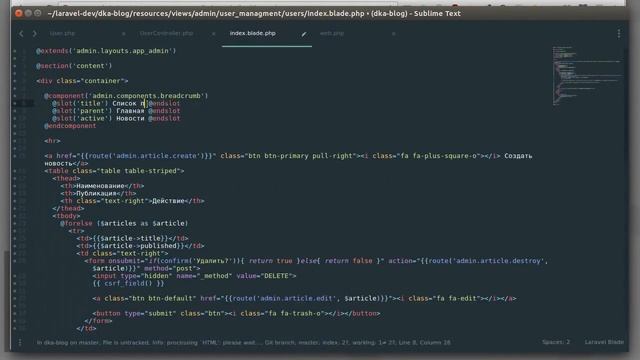Click the @slot('title') line
This screenshot has width=640, height=360.
116,103
